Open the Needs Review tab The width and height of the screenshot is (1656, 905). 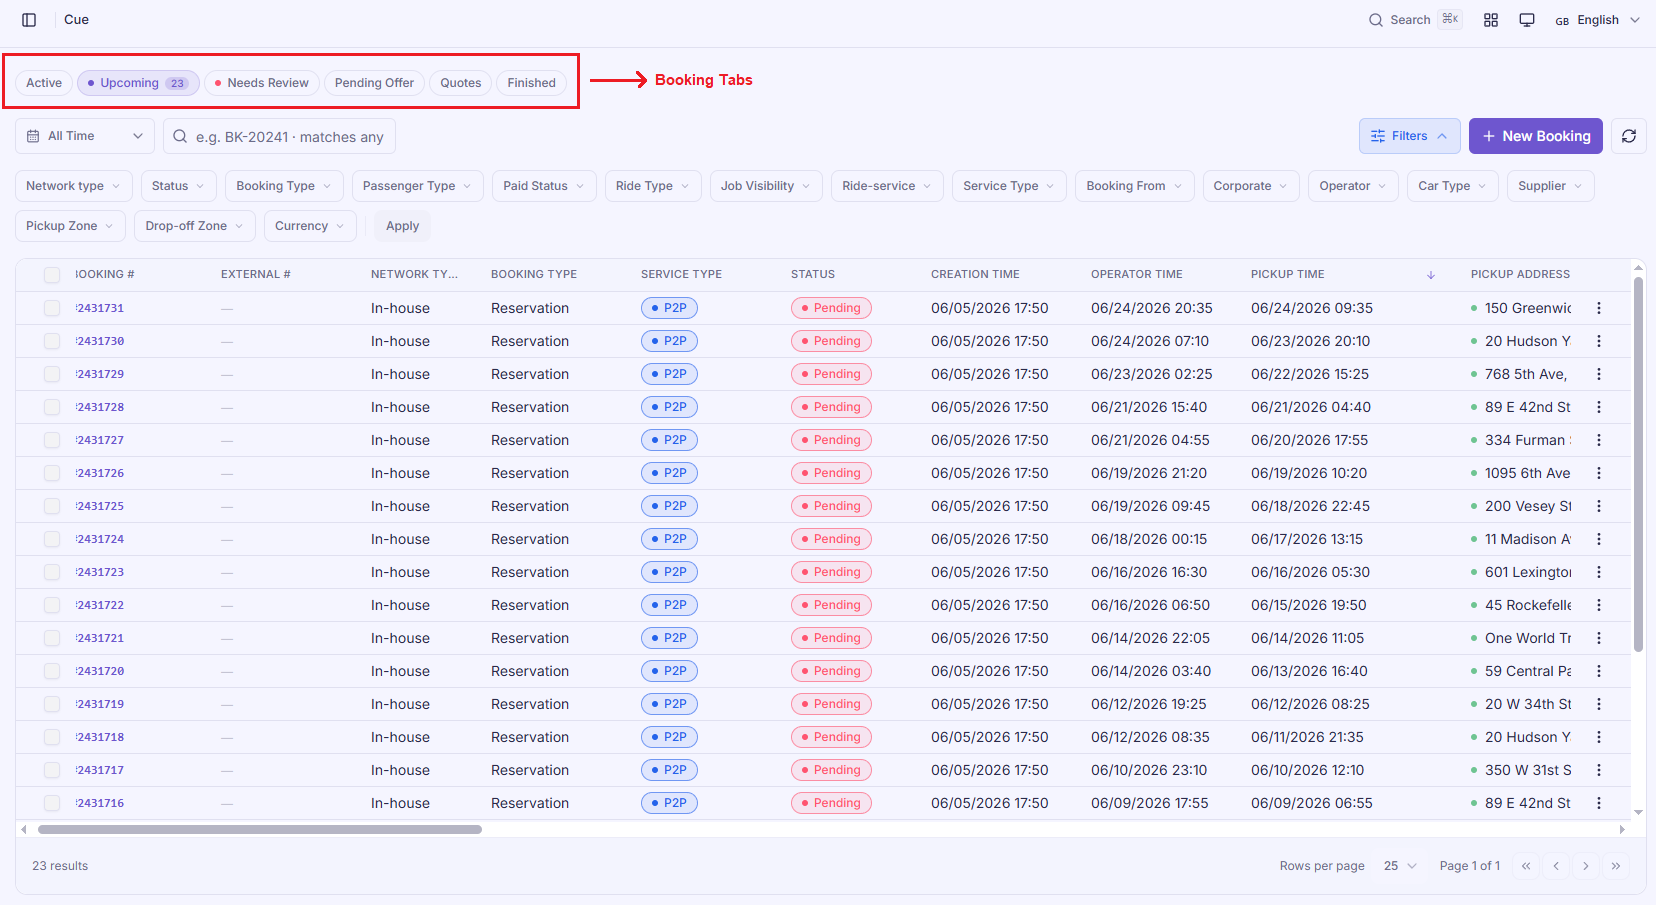[262, 83]
